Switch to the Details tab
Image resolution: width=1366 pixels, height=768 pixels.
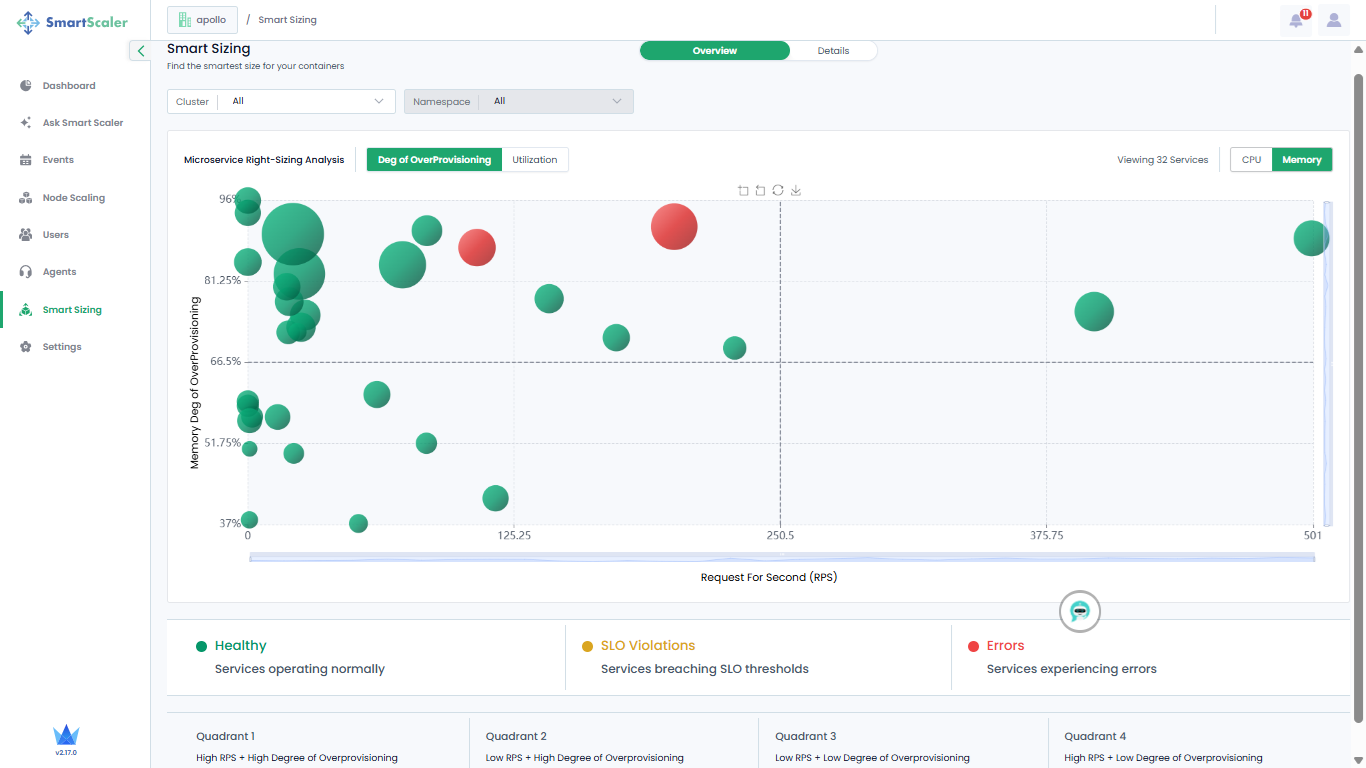pyautogui.click(x=833, y=51)
